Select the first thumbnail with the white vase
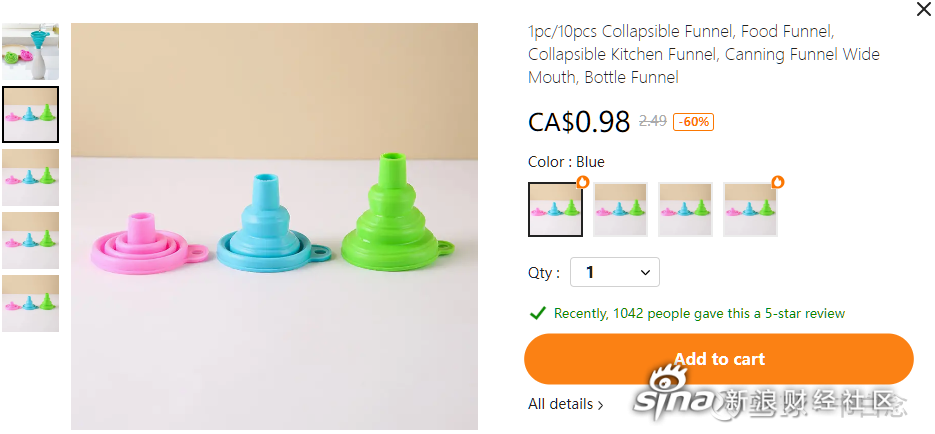The height and width of the screenshot is (434, 935). click(30, 51)
